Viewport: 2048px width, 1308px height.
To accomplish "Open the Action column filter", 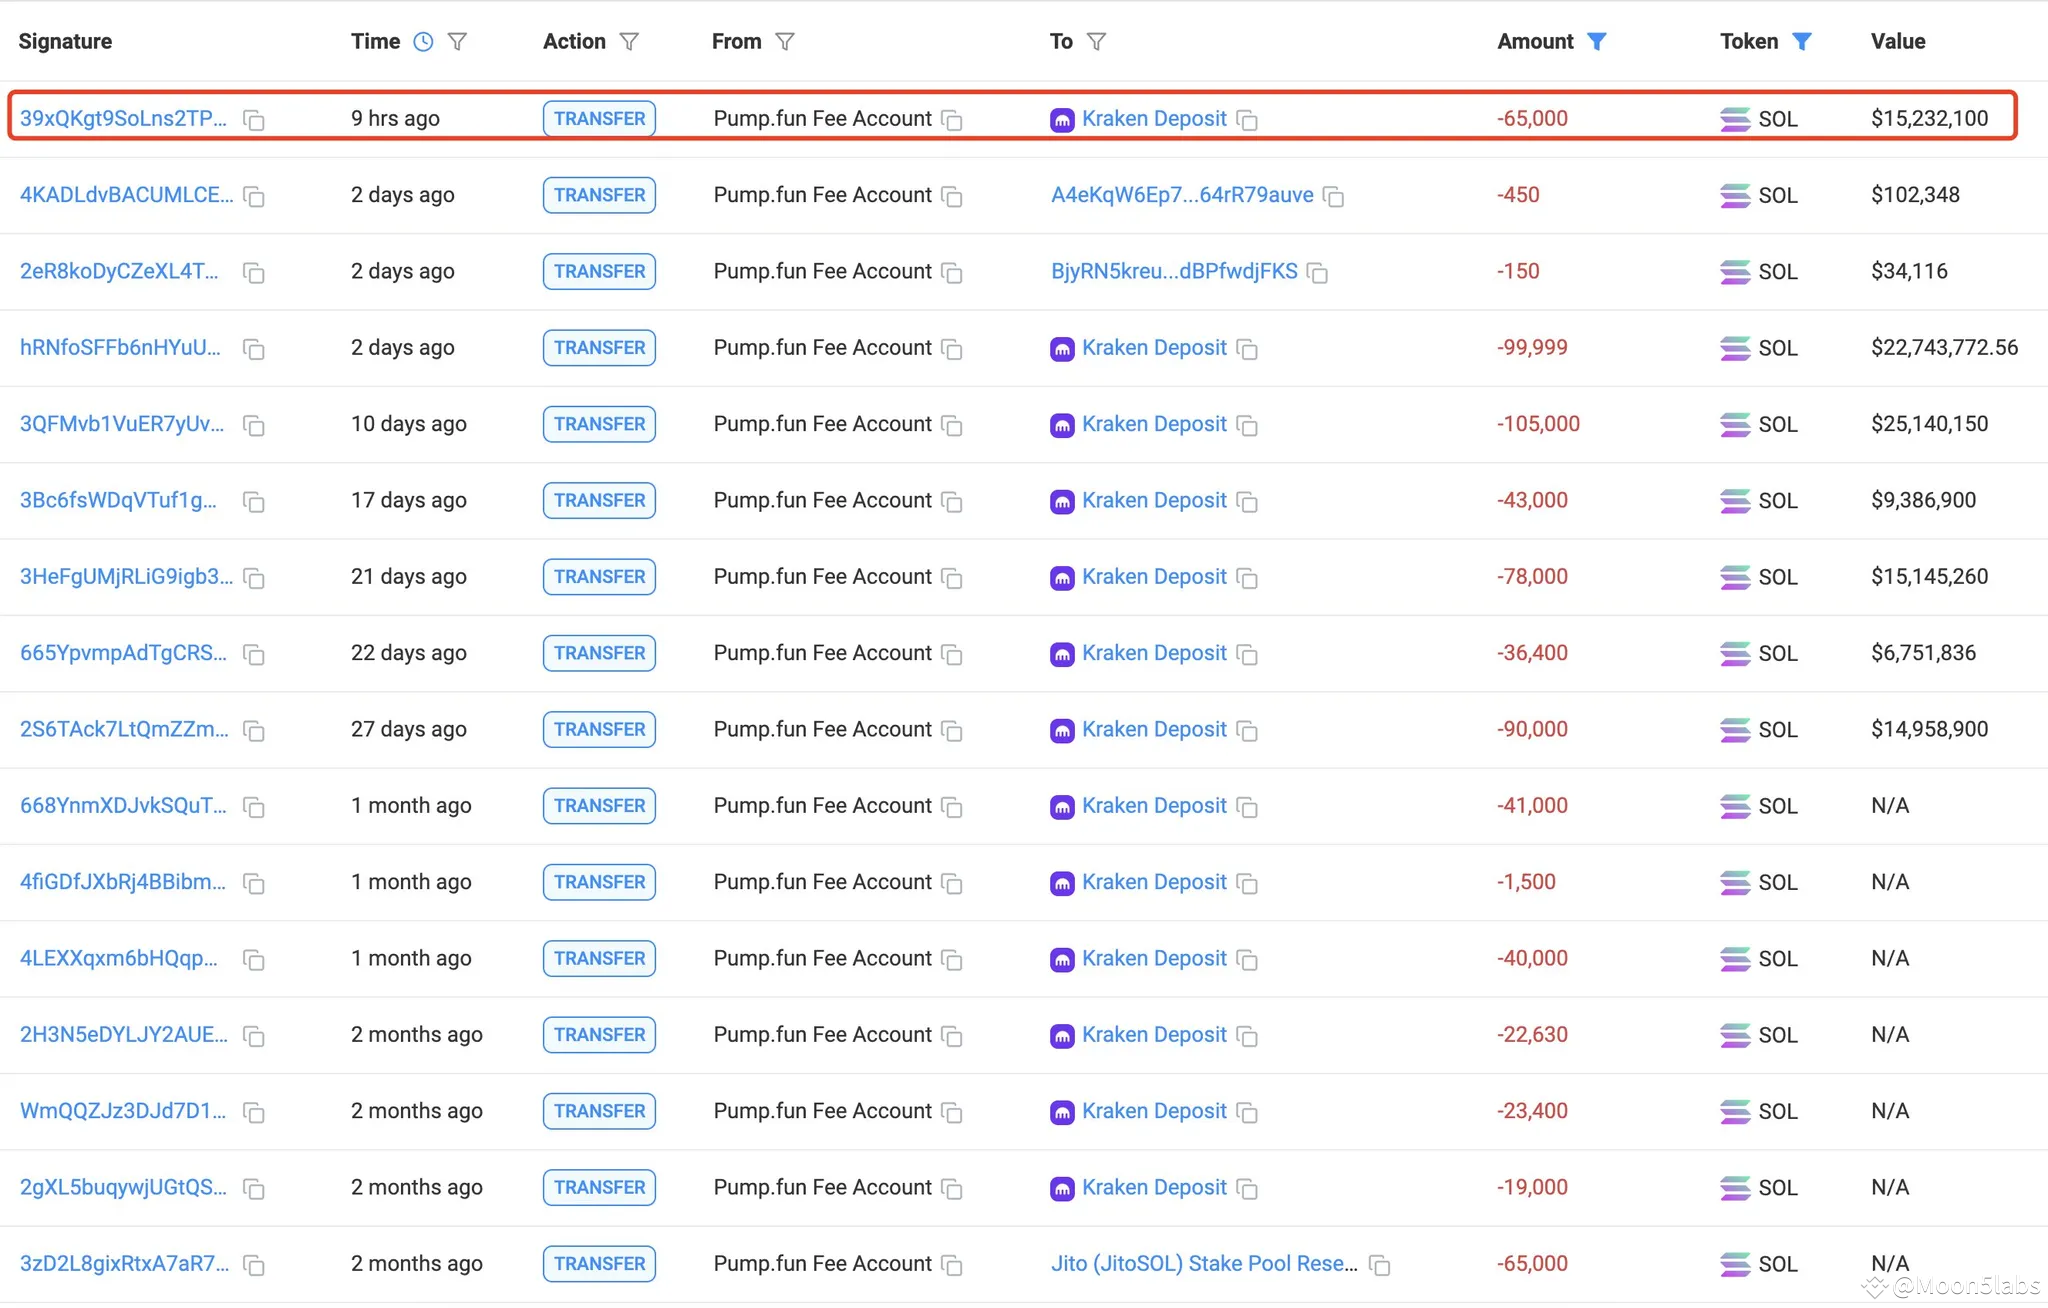I will 629,42.
